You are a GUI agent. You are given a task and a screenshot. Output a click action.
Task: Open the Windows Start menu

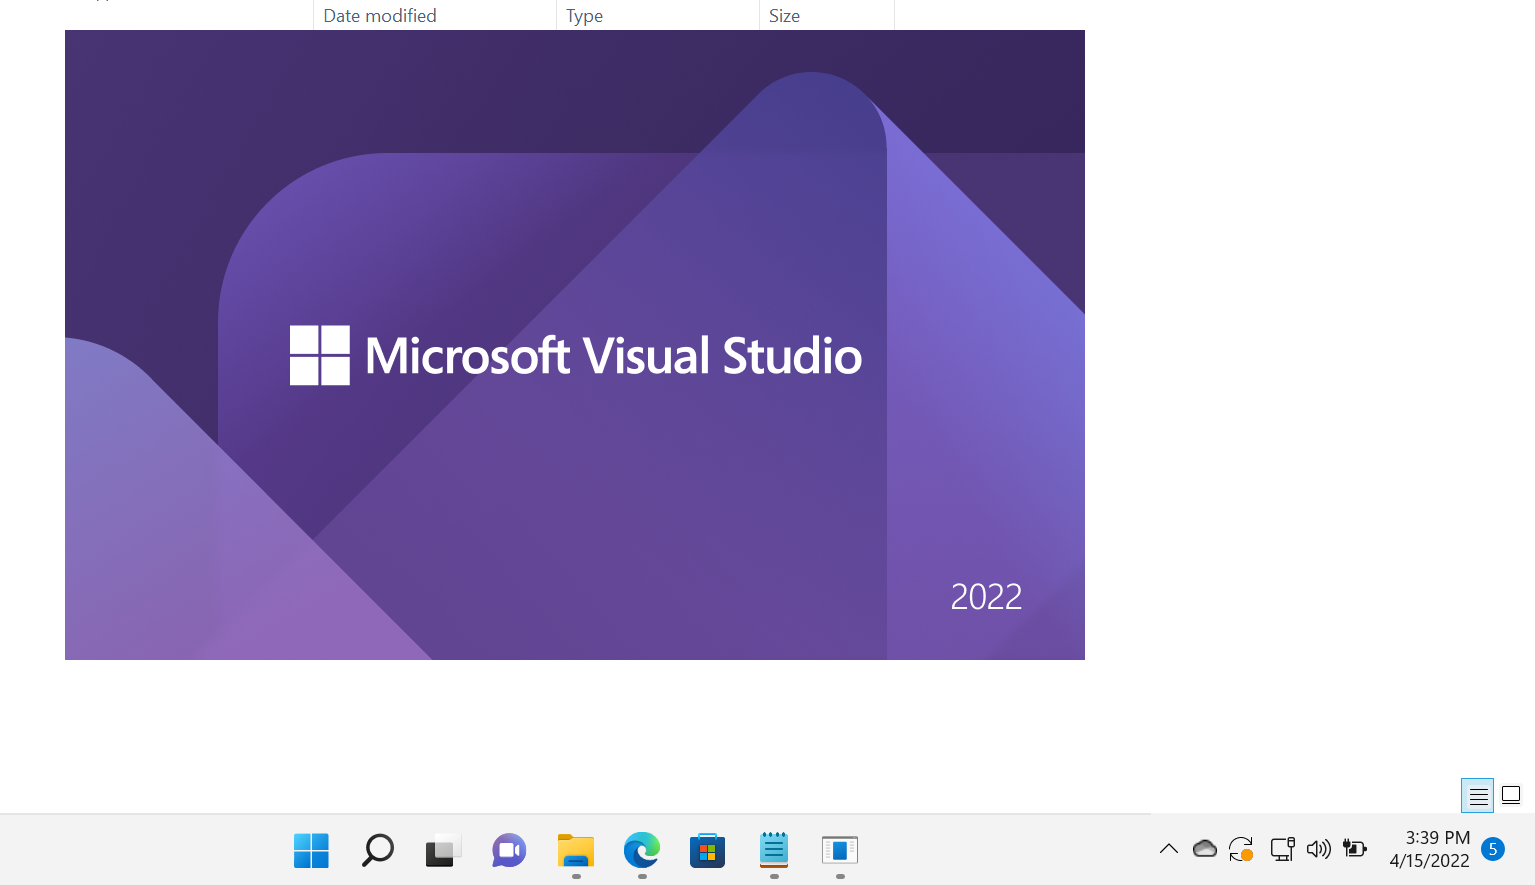pos(311,851)
